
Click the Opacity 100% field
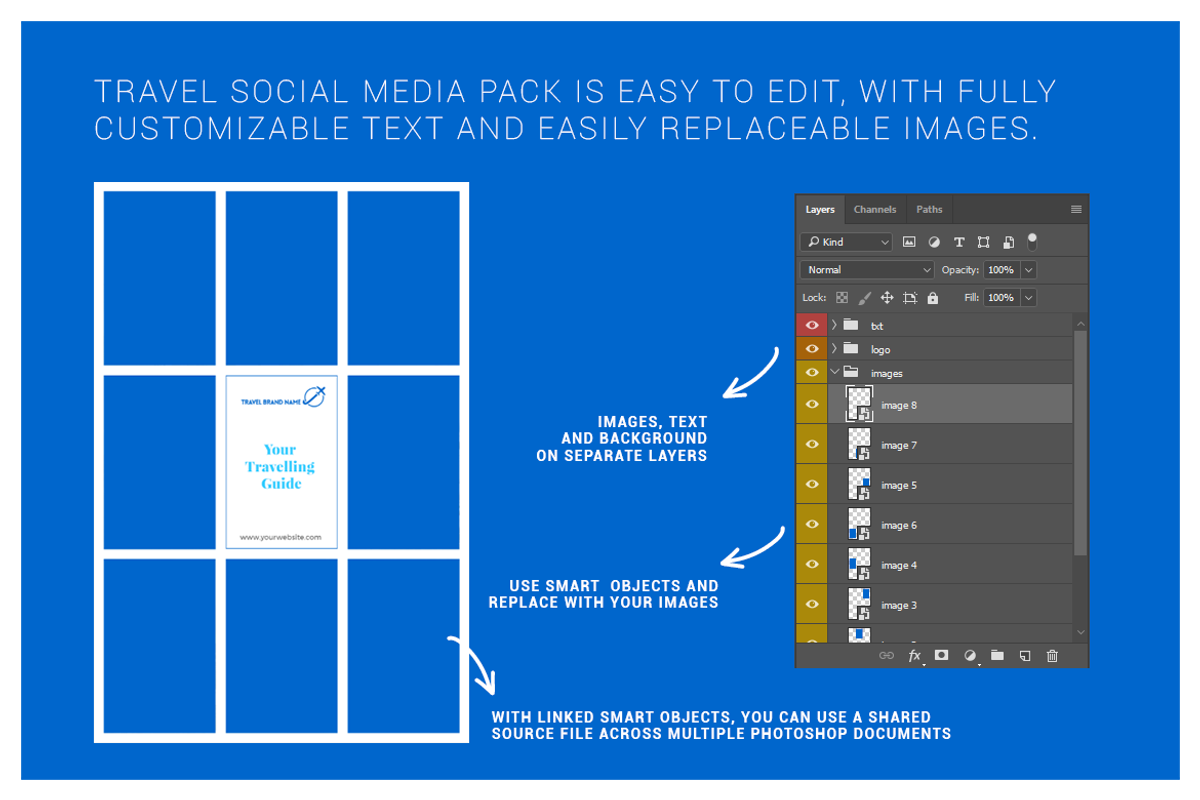click(x=1002, y=270)
